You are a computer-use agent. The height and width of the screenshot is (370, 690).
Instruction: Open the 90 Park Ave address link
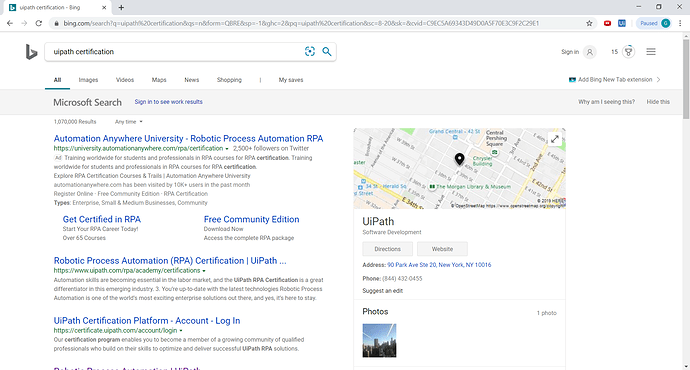439,265
